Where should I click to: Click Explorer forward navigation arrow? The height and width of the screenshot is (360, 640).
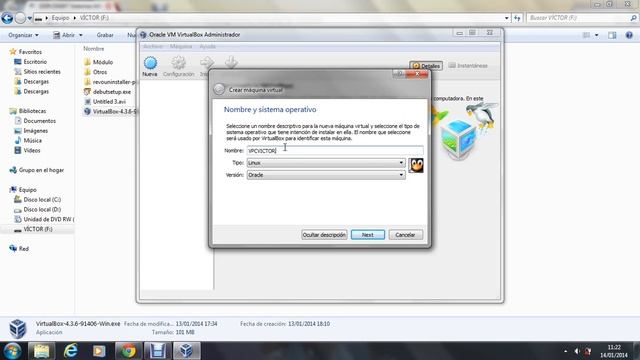[x=20, y=18]
